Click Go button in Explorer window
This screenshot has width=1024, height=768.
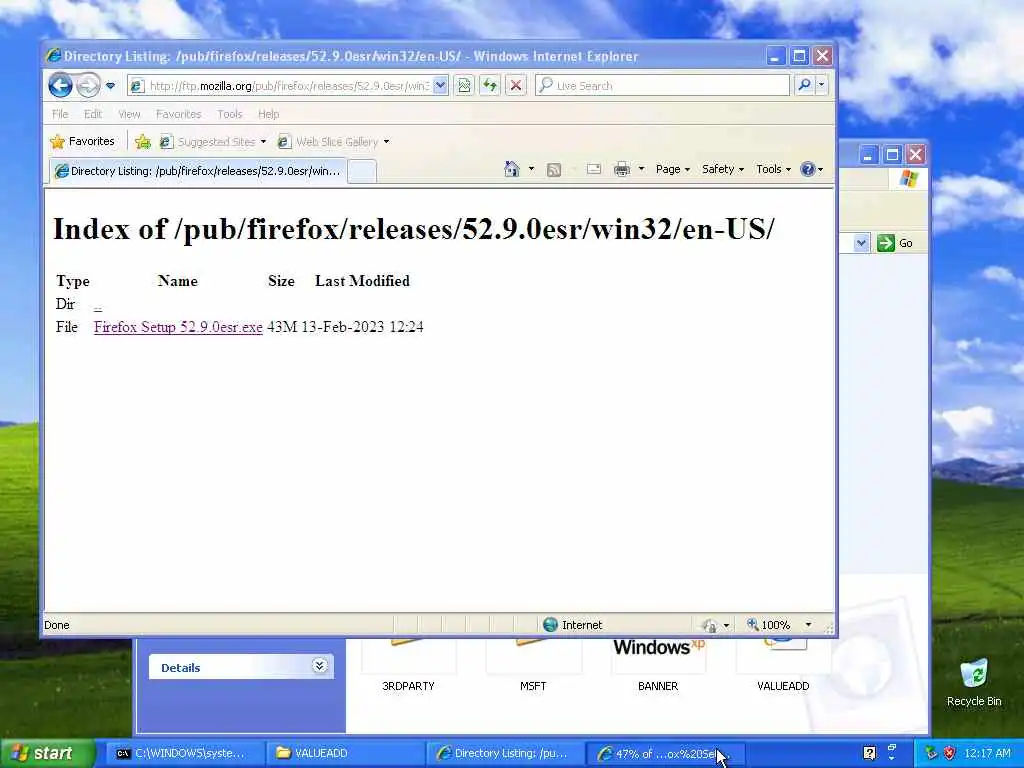[895, 243]
